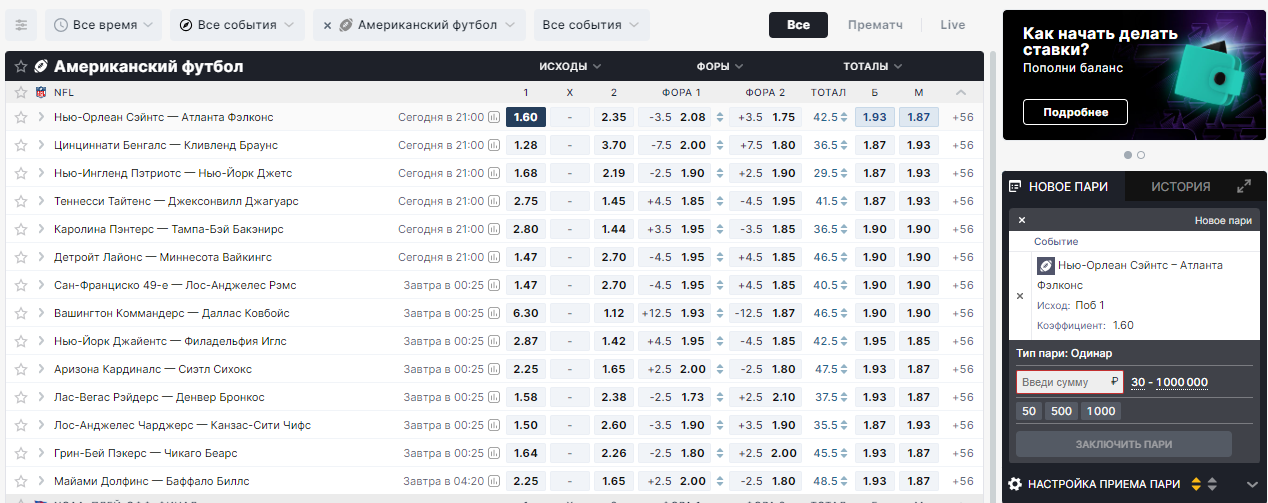This screenshot has height=503, width=1268.
Task: Click the maximum stake 1 000 000 link
Action: coord(1182,382)
